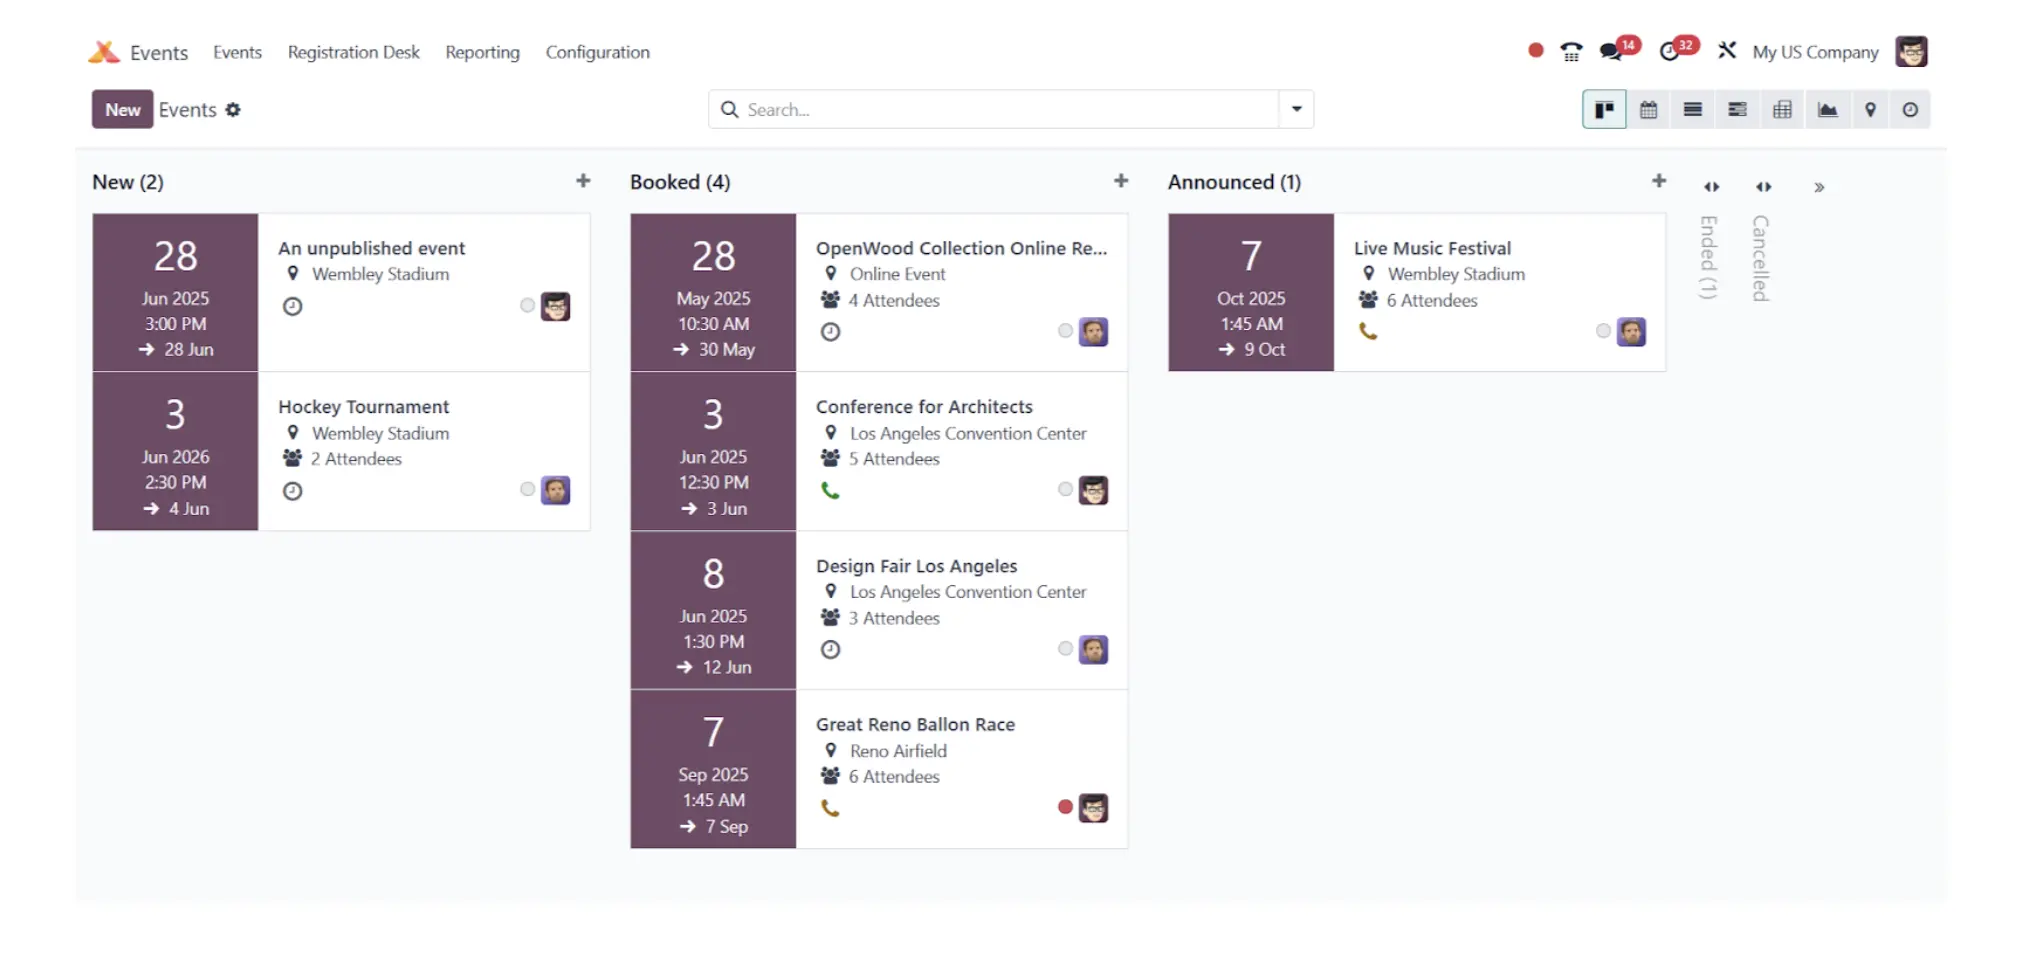
Task: Switch to the list view
Action: click(x=1692, y=110)
